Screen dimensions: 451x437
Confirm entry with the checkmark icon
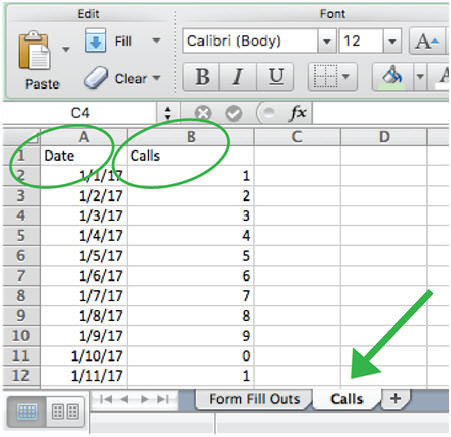(x=234, y=113)
